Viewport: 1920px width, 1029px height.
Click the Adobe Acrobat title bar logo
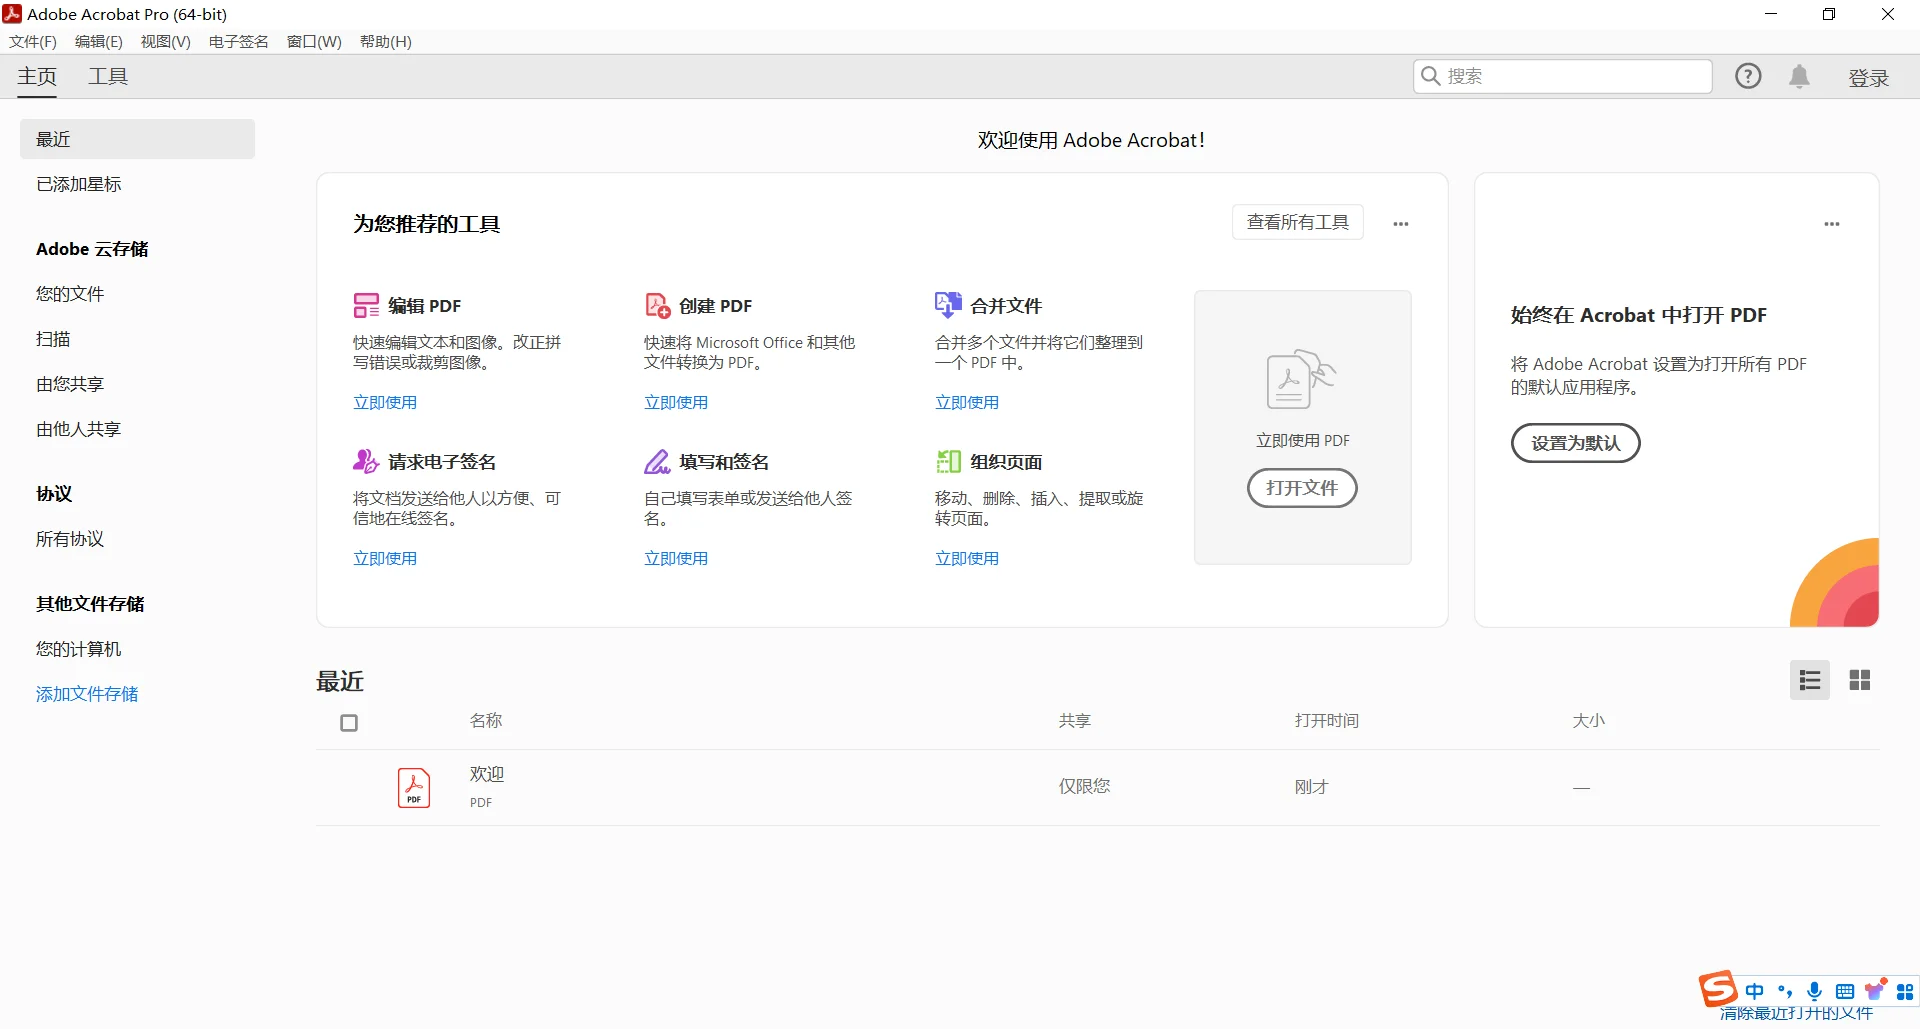tap(12, 14)
